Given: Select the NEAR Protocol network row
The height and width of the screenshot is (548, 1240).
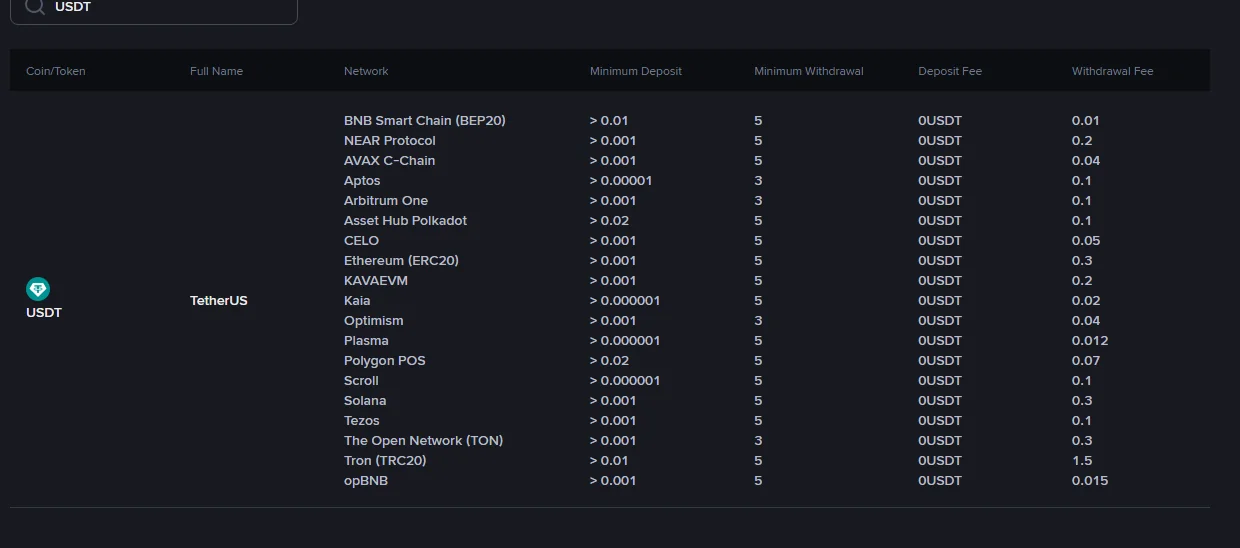Looking at the screenshot, I should coord(390,140).
